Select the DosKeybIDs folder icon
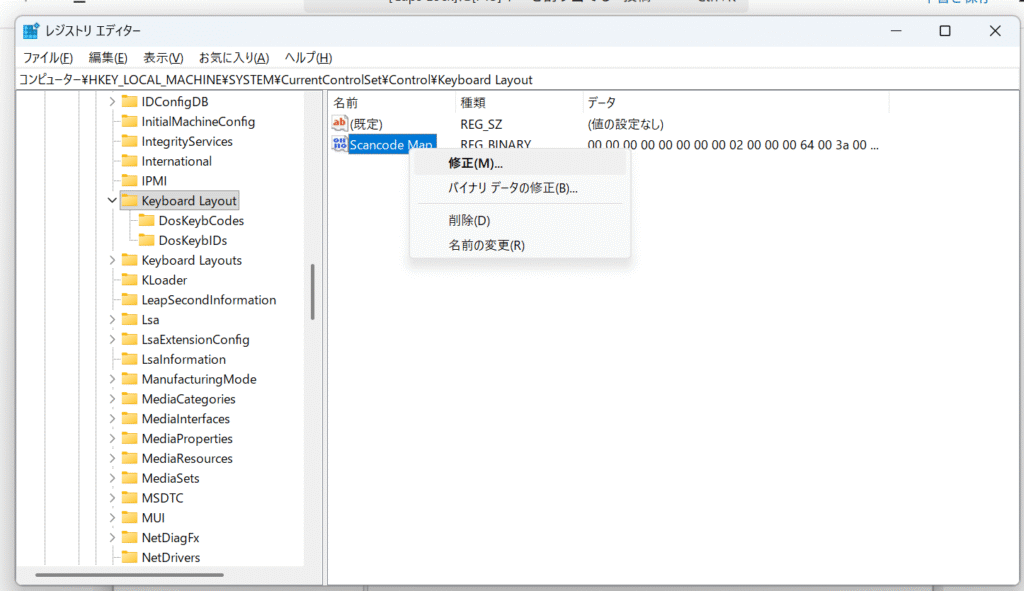 click(x=146, y=241)
